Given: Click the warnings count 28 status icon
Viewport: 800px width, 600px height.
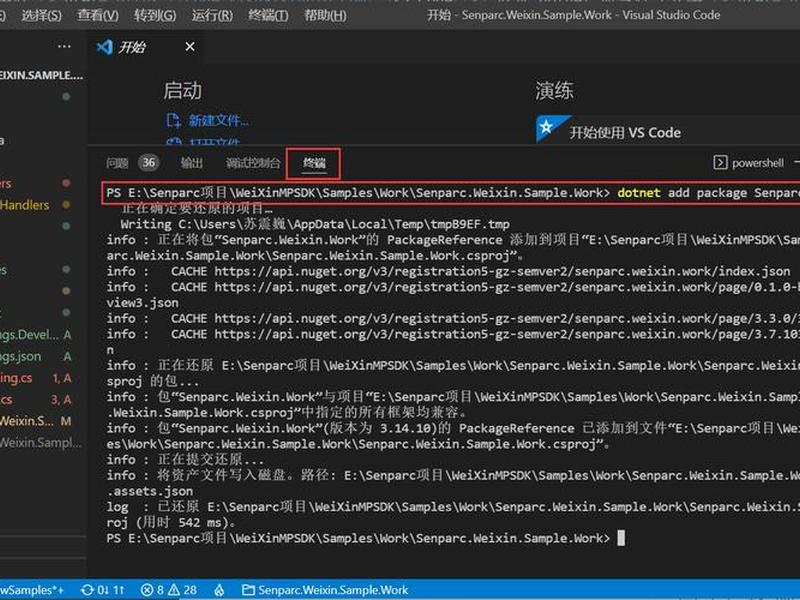Looking at the screenshot, I should click(183, 590).
